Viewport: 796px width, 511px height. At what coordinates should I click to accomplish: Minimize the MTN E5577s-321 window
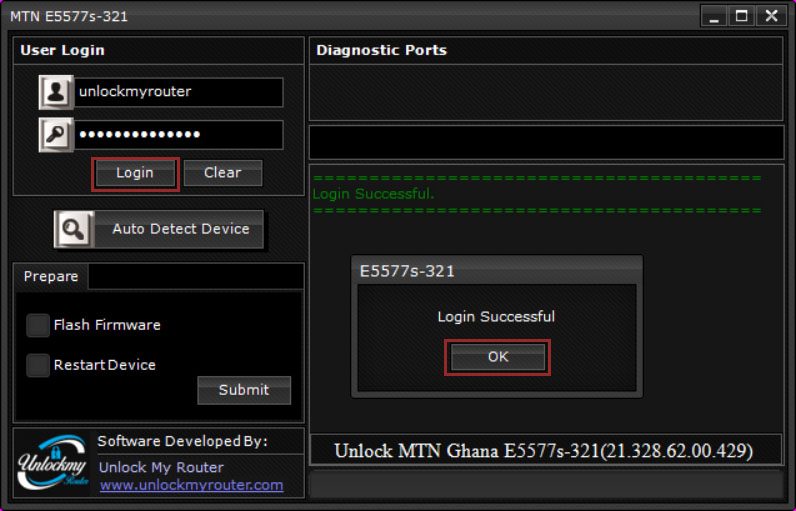[x=714, y=16]
